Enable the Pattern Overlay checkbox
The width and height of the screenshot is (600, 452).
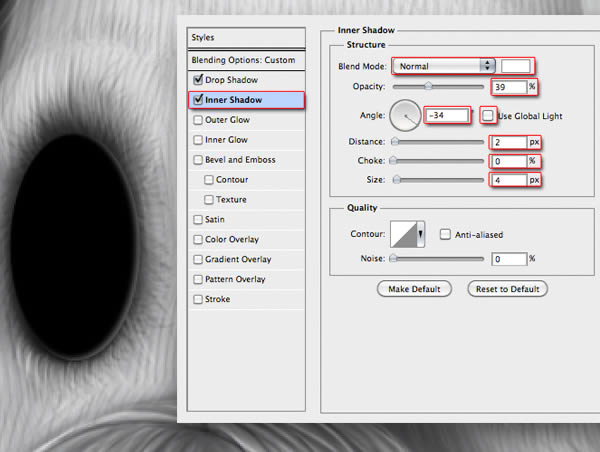point(198,279)
